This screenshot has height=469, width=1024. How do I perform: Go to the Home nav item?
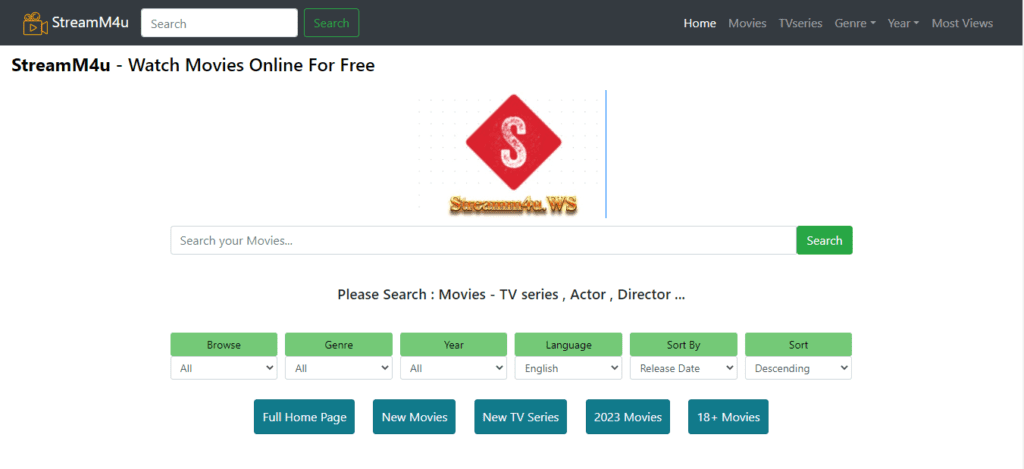click(x=699, y=23)
